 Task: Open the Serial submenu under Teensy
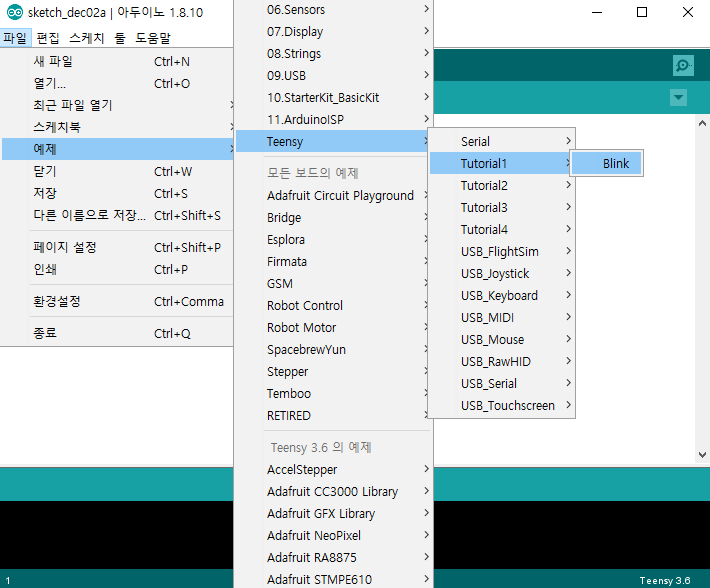coord(502,141)
